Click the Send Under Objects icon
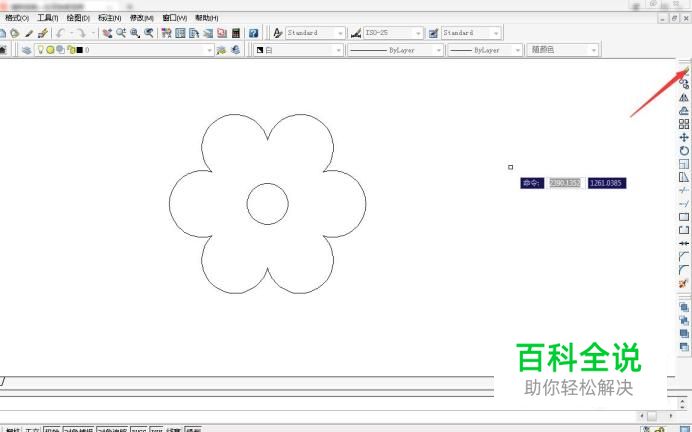 coord(684,347)
